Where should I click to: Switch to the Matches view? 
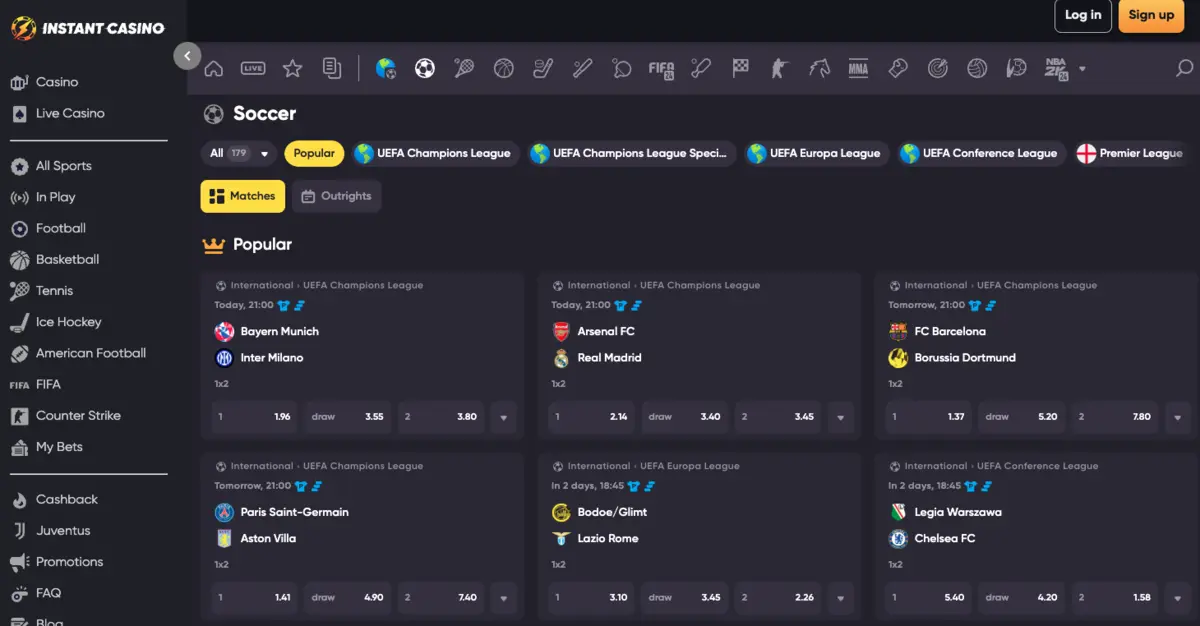[x=243, y=196]
